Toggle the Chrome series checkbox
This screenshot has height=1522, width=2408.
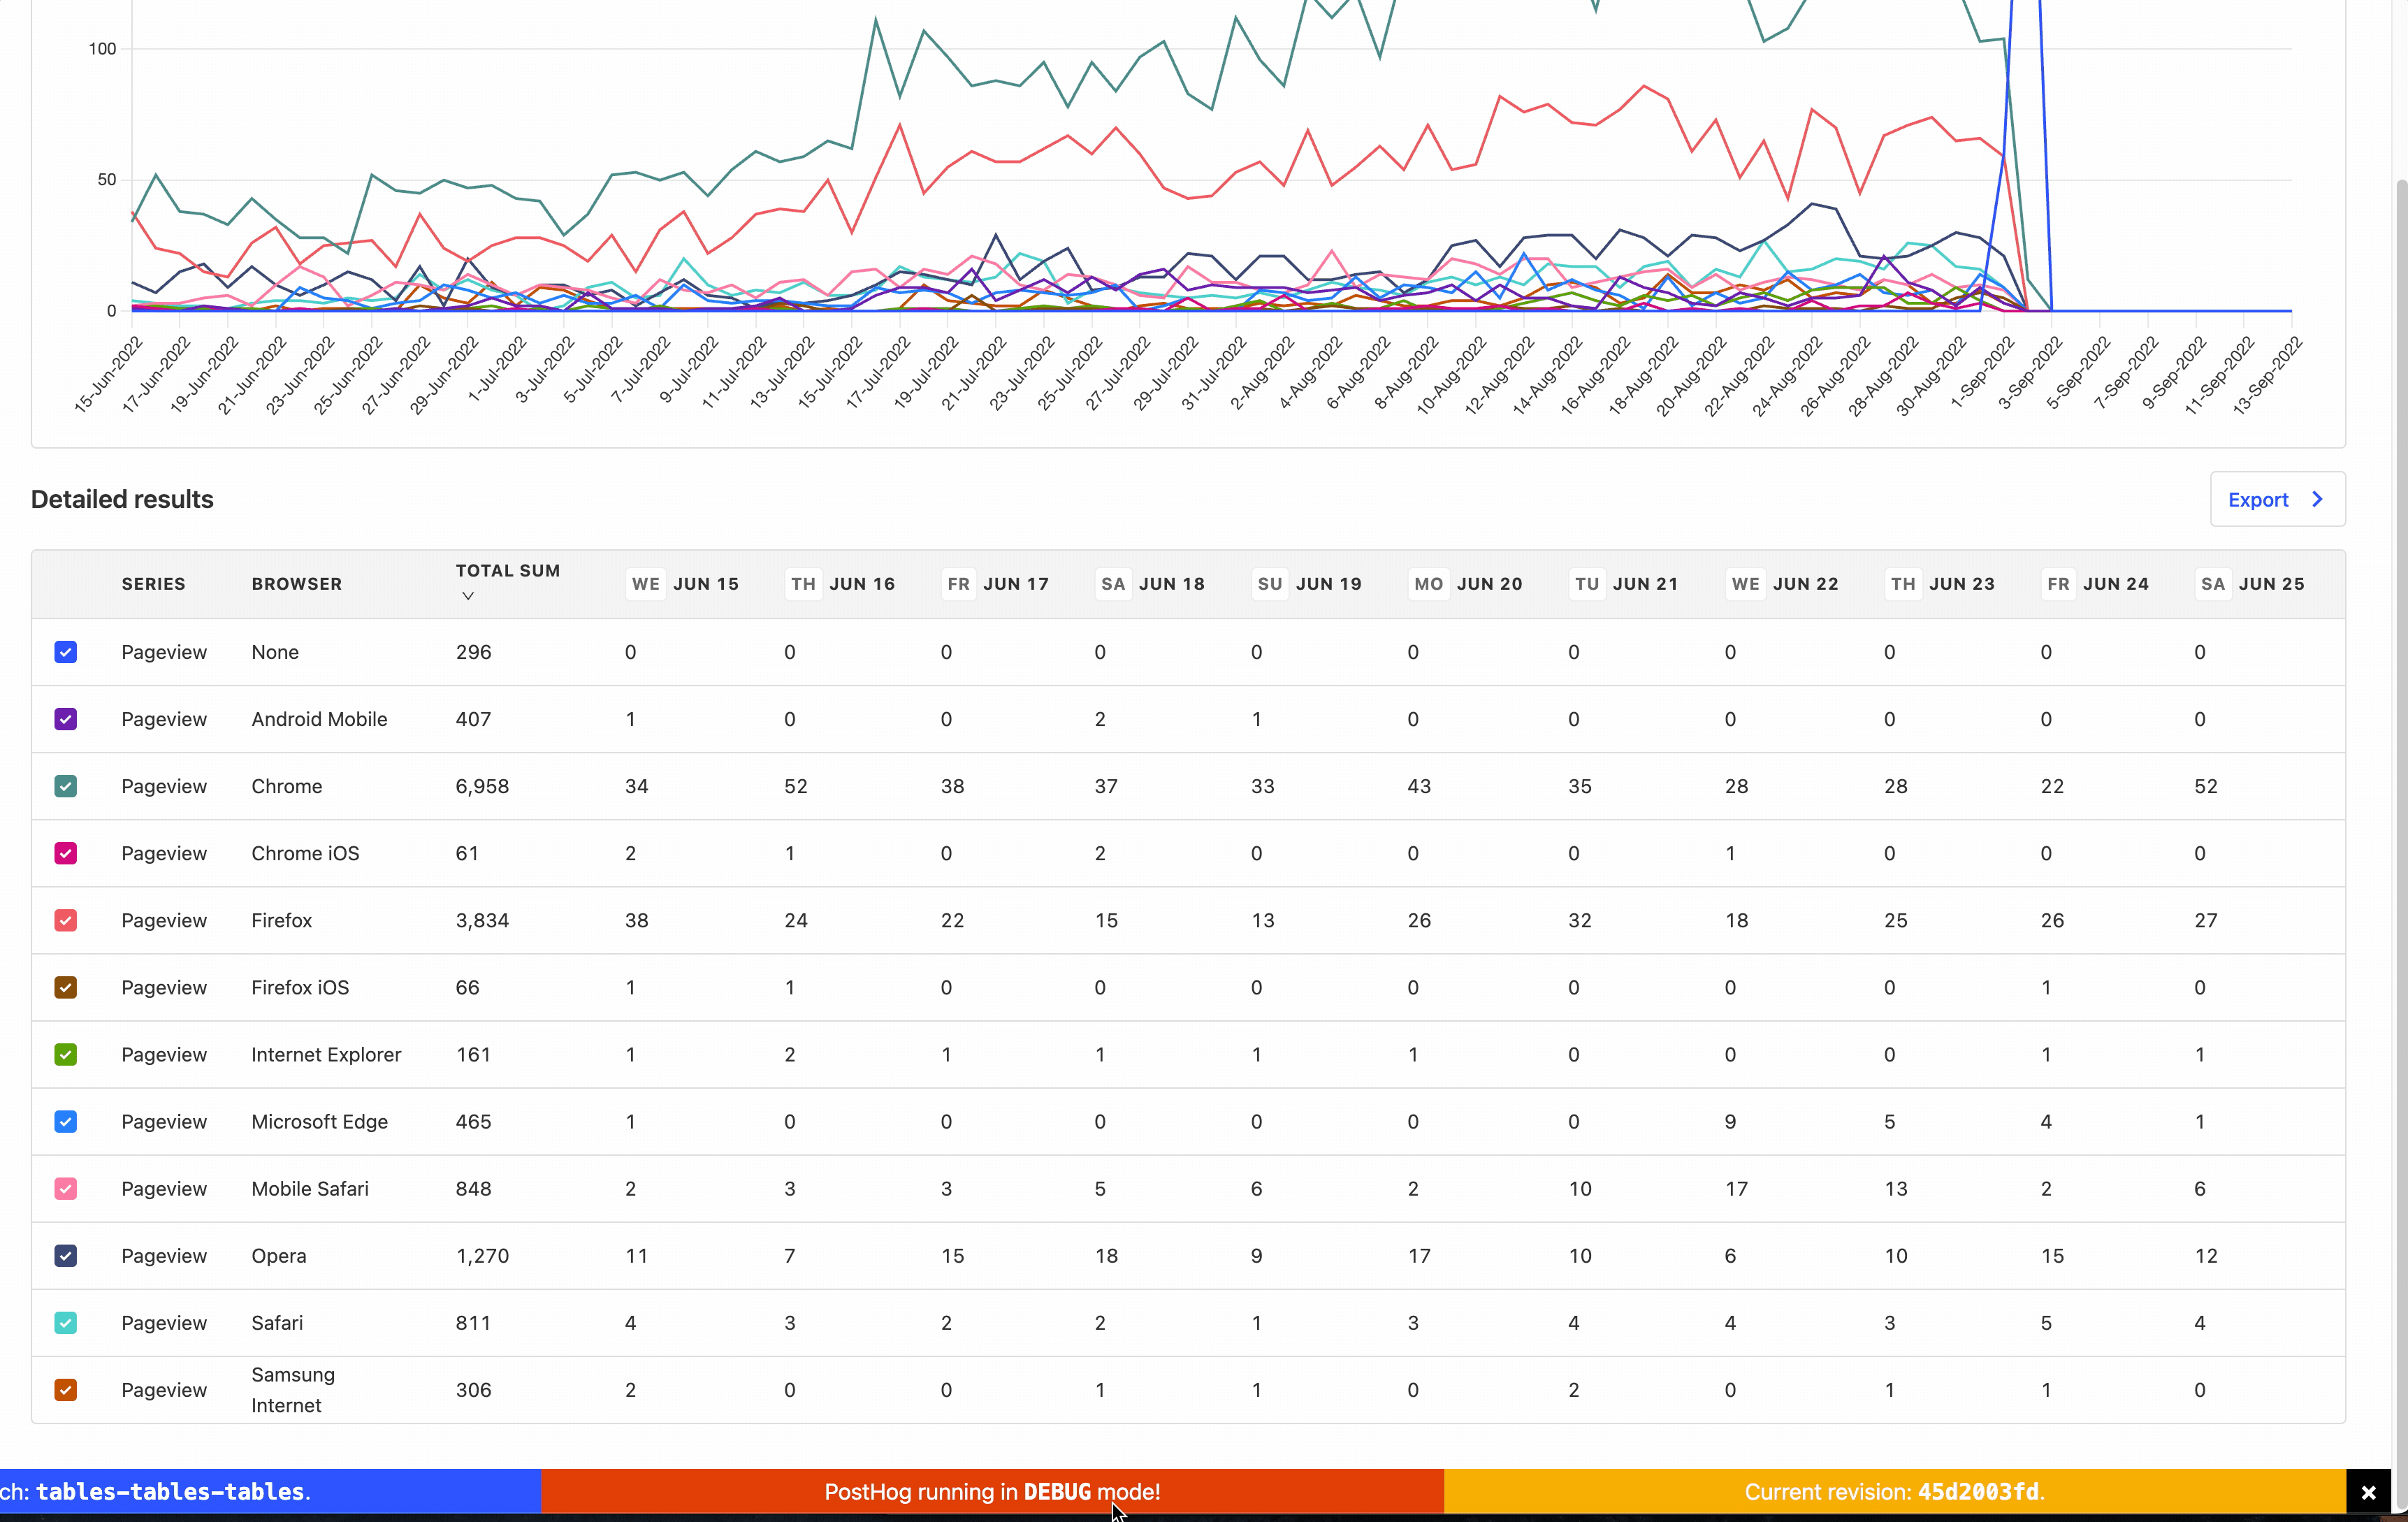pos(66,786)
